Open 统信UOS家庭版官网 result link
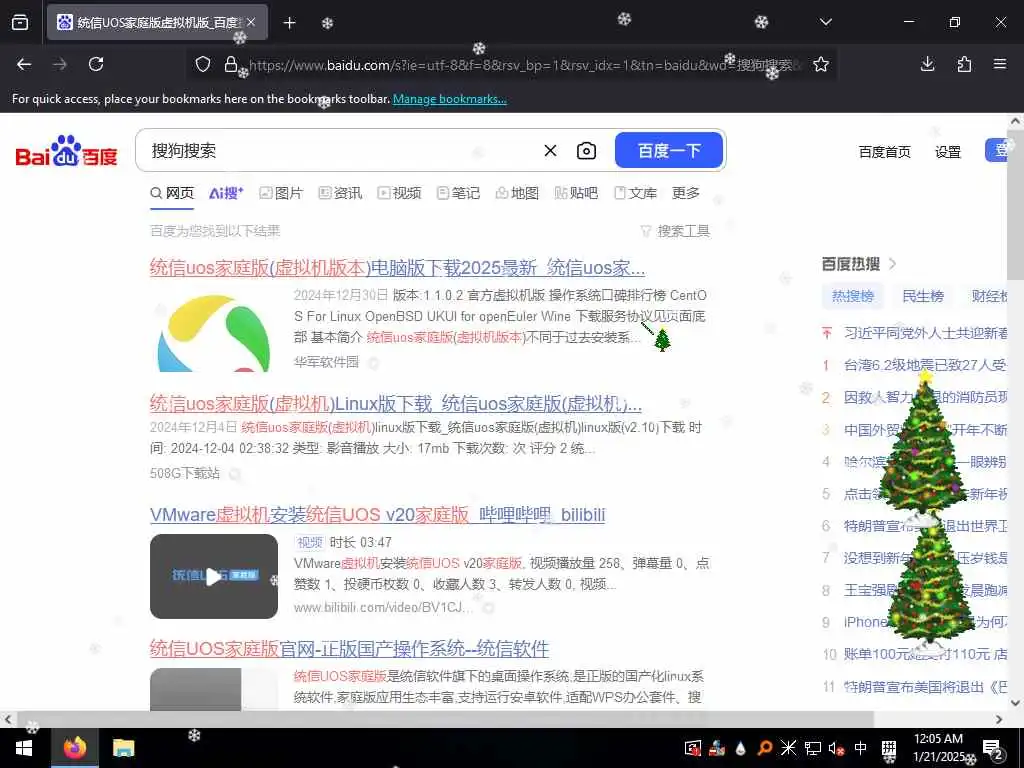Image resolution: width=1024 pixels, height=768 pixels. [x=349, y=648]
